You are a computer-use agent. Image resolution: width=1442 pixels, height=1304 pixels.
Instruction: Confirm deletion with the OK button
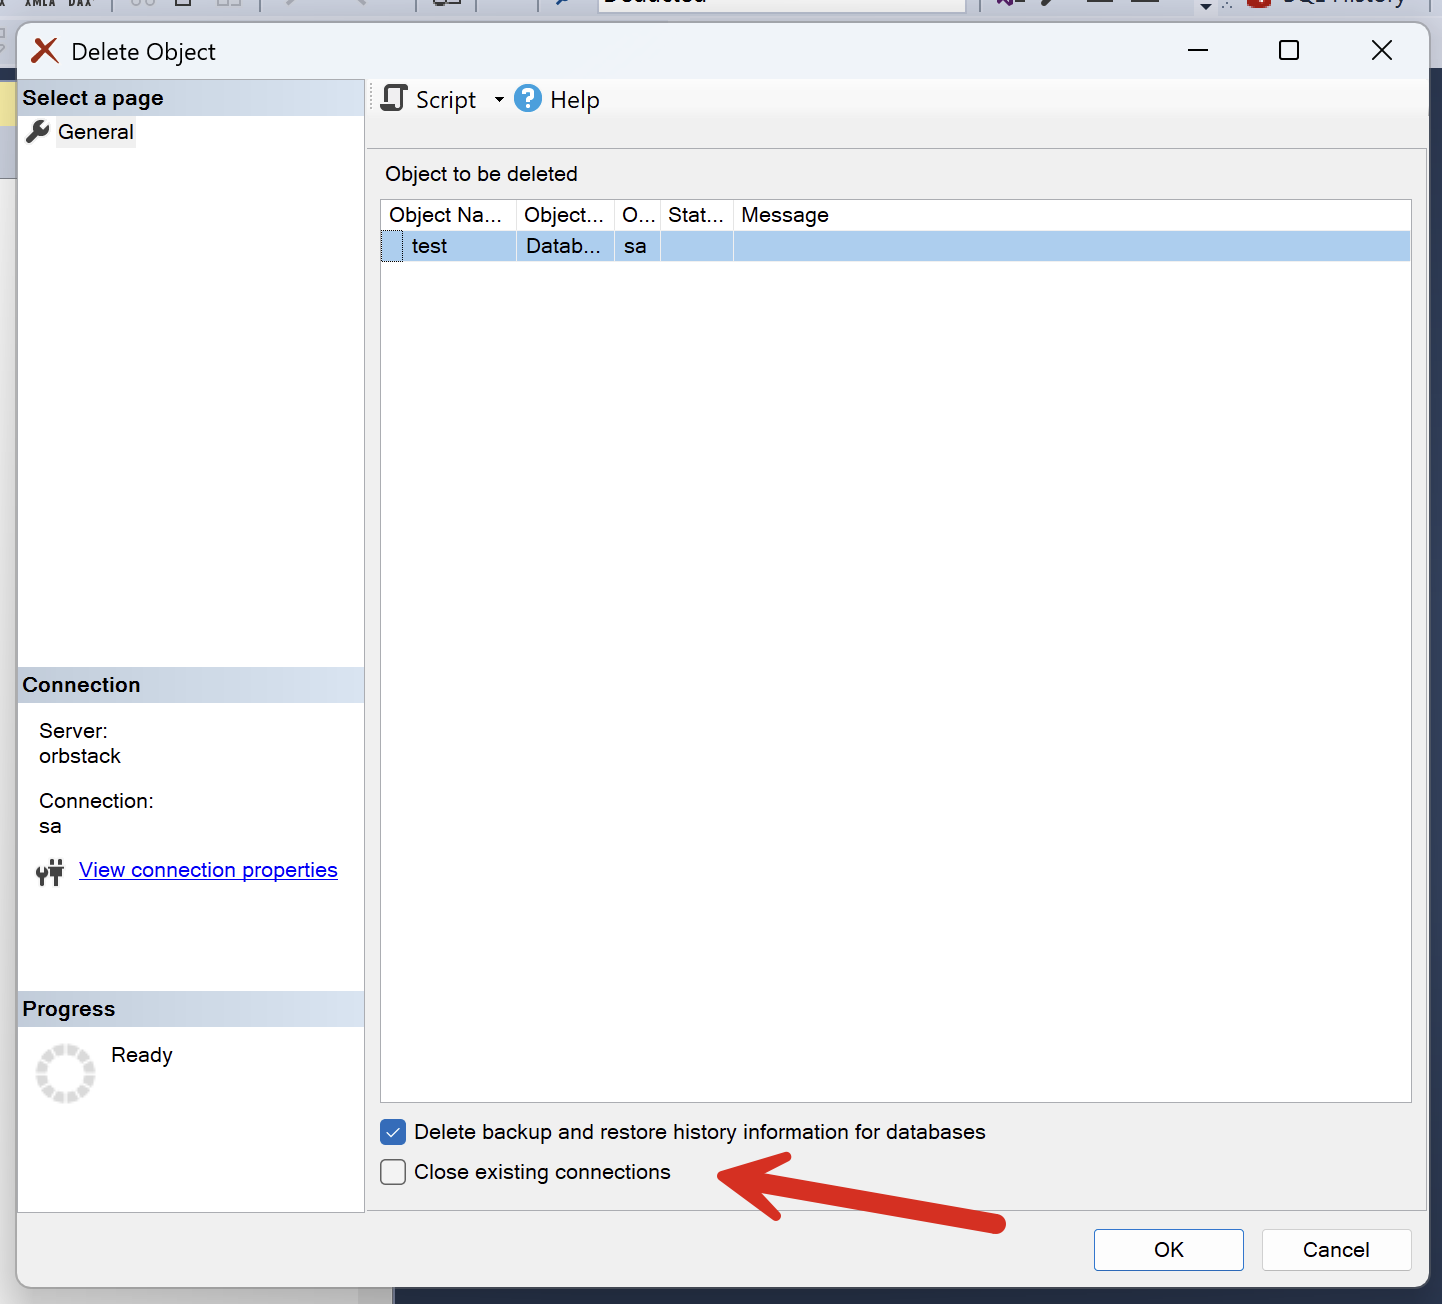[1168, 1250]
